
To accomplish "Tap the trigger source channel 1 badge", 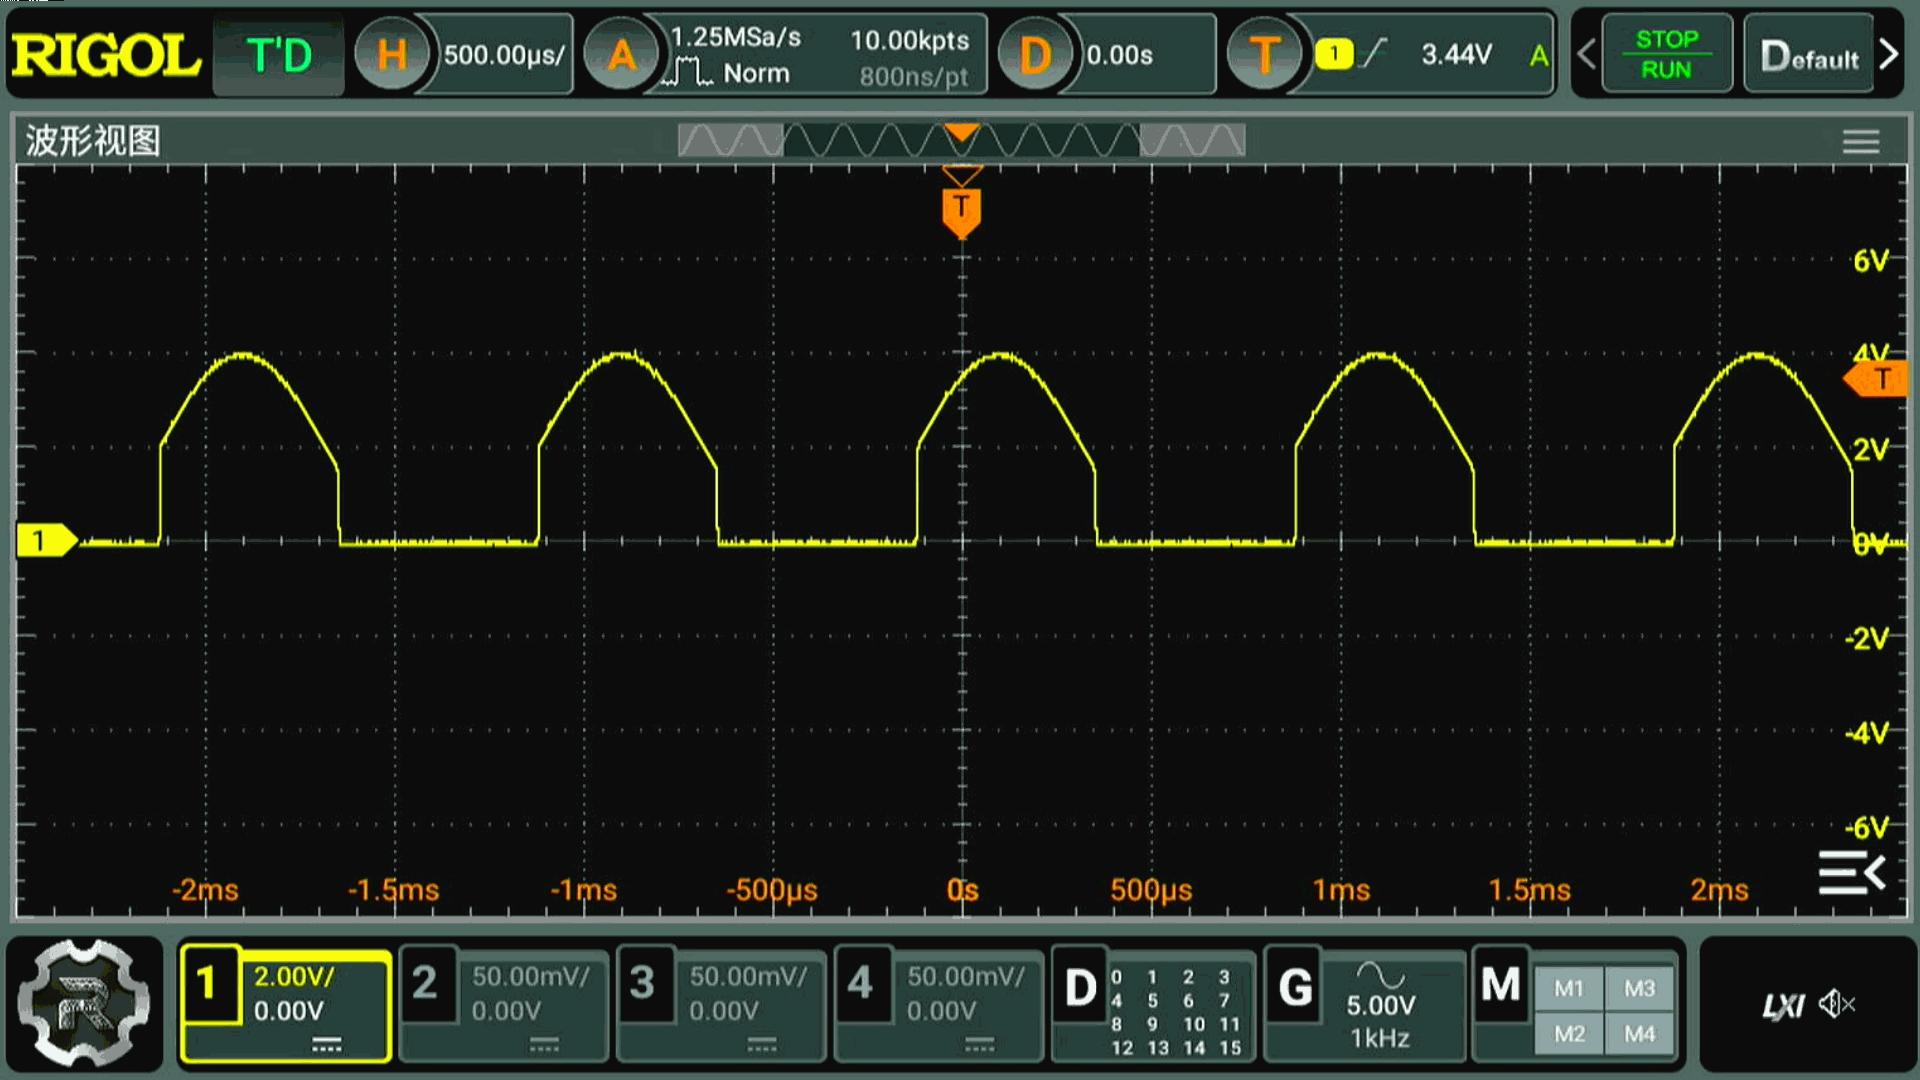I will click(x=1334, y=54).
